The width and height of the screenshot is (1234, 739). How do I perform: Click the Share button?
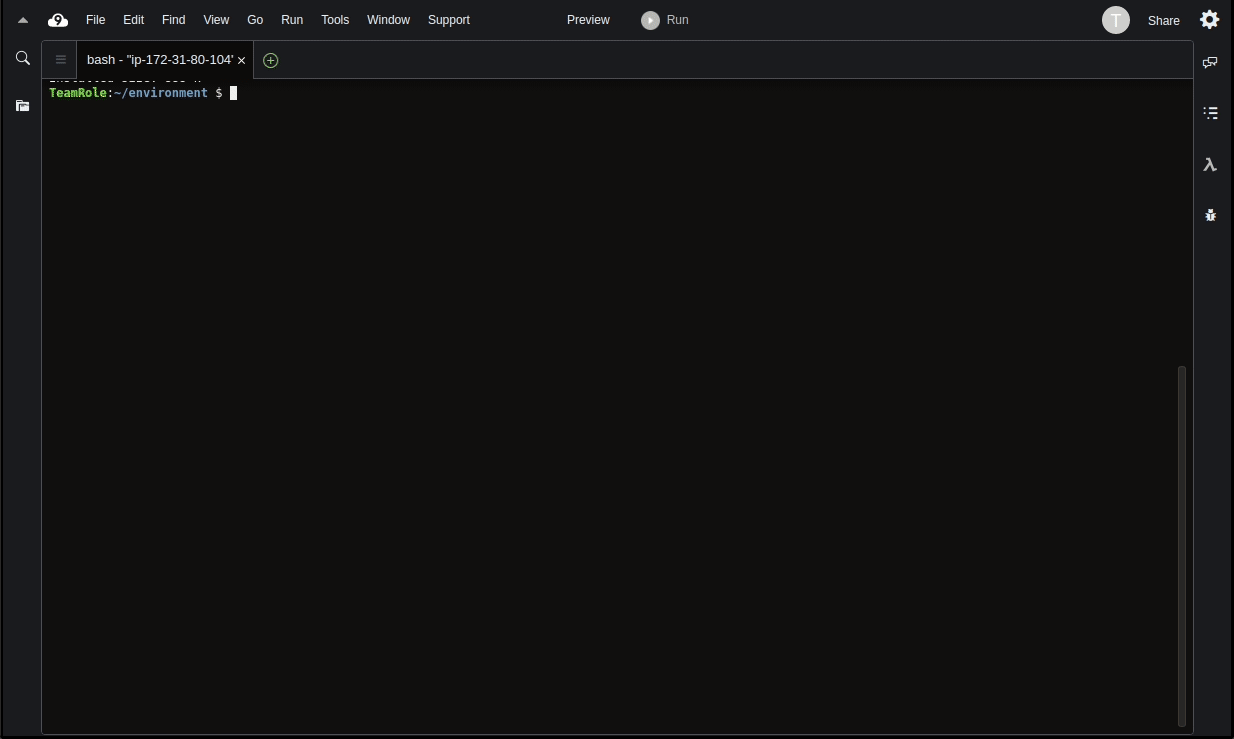[x=1164, y=20]
